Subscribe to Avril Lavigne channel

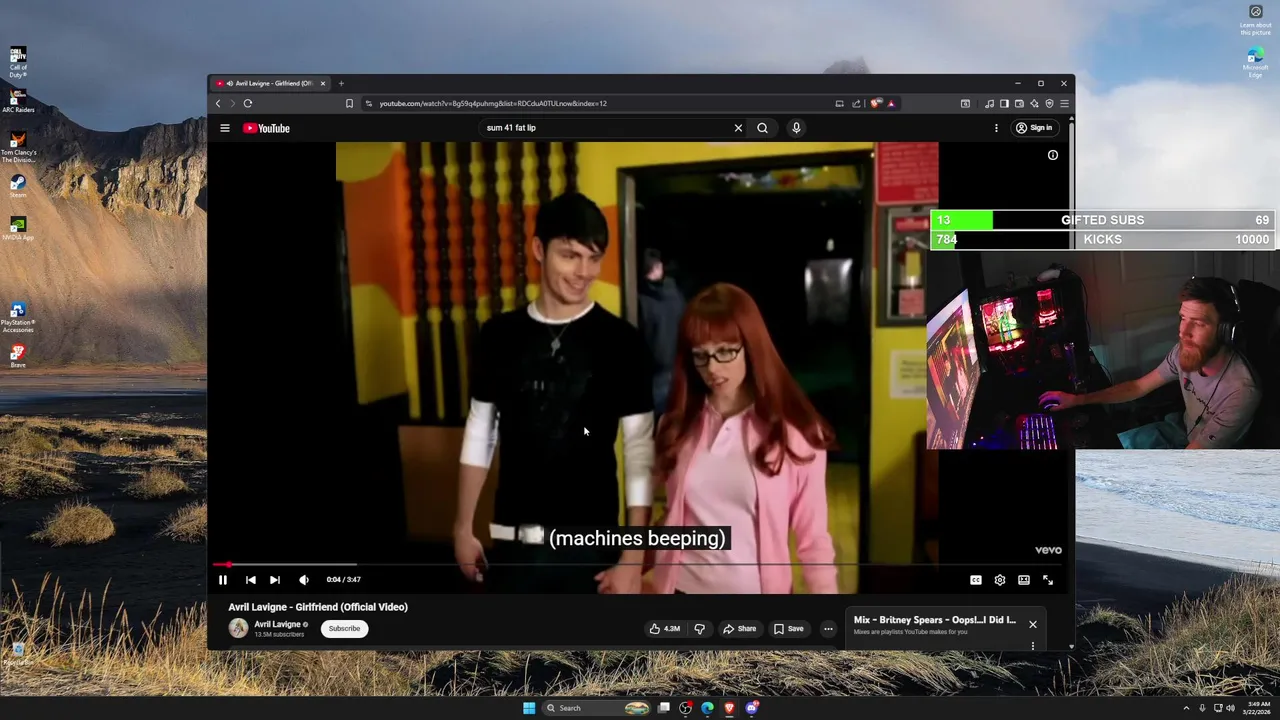click(x=344, y=629)
